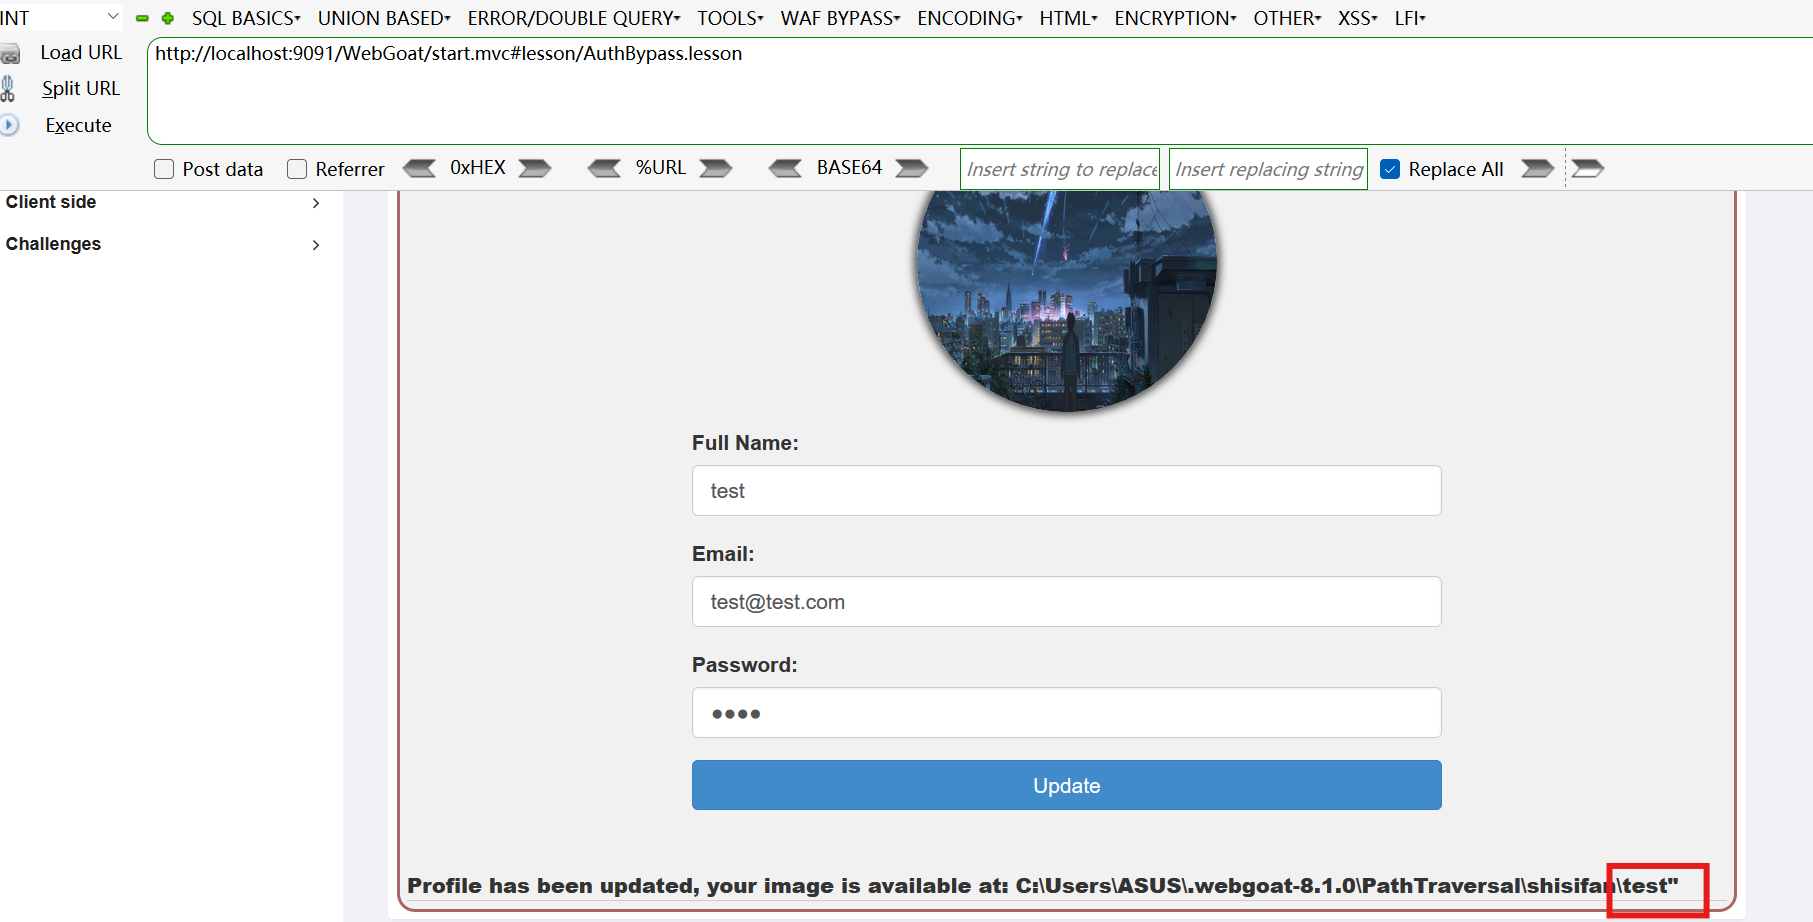Screen dimensions: 1813x922
Task: Open the TOOLS menu
Action: [x=730, y=18]
